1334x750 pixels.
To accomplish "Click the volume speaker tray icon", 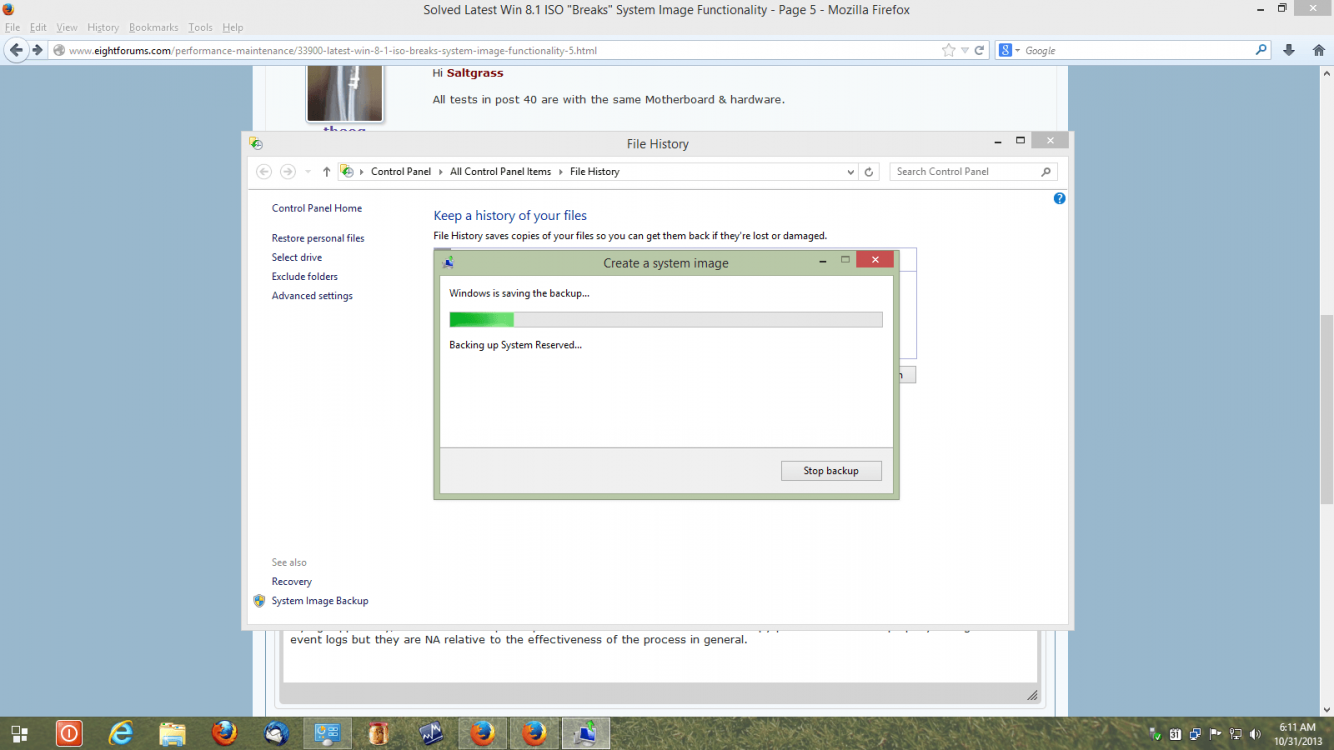I will pyautogui.click(x=1255, y=734).
